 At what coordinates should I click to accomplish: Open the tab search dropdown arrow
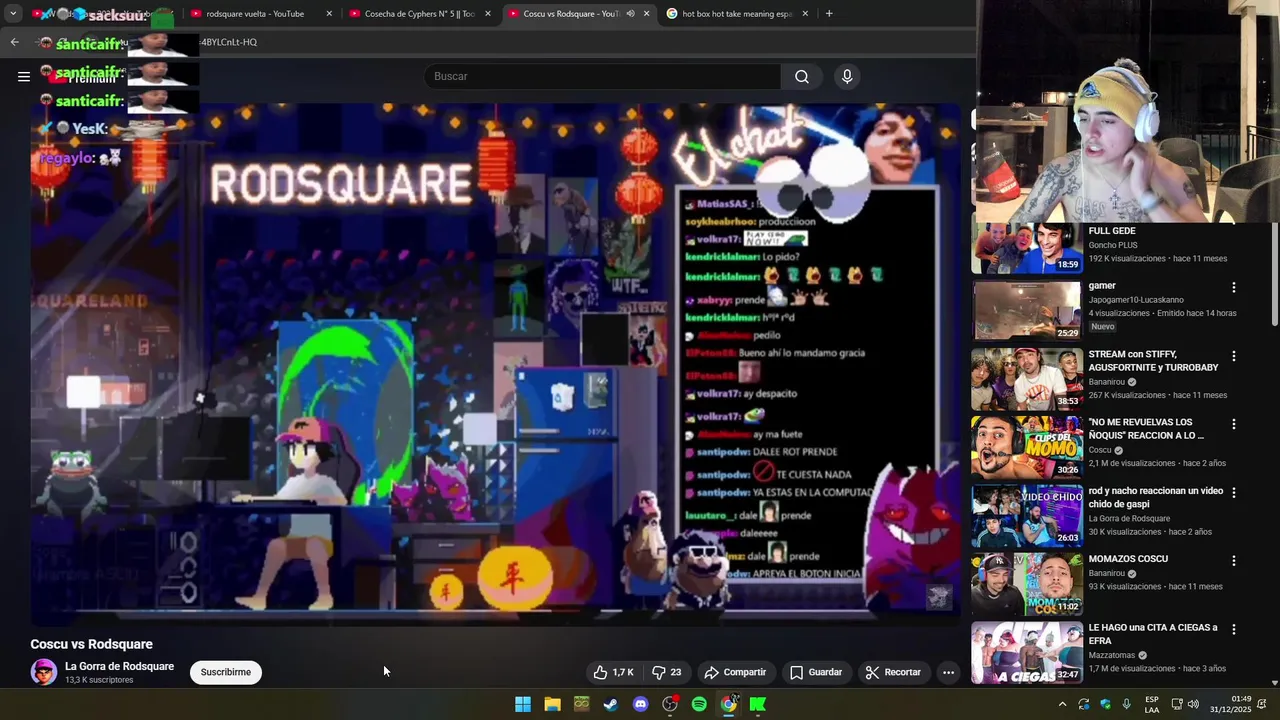(13, 13)
